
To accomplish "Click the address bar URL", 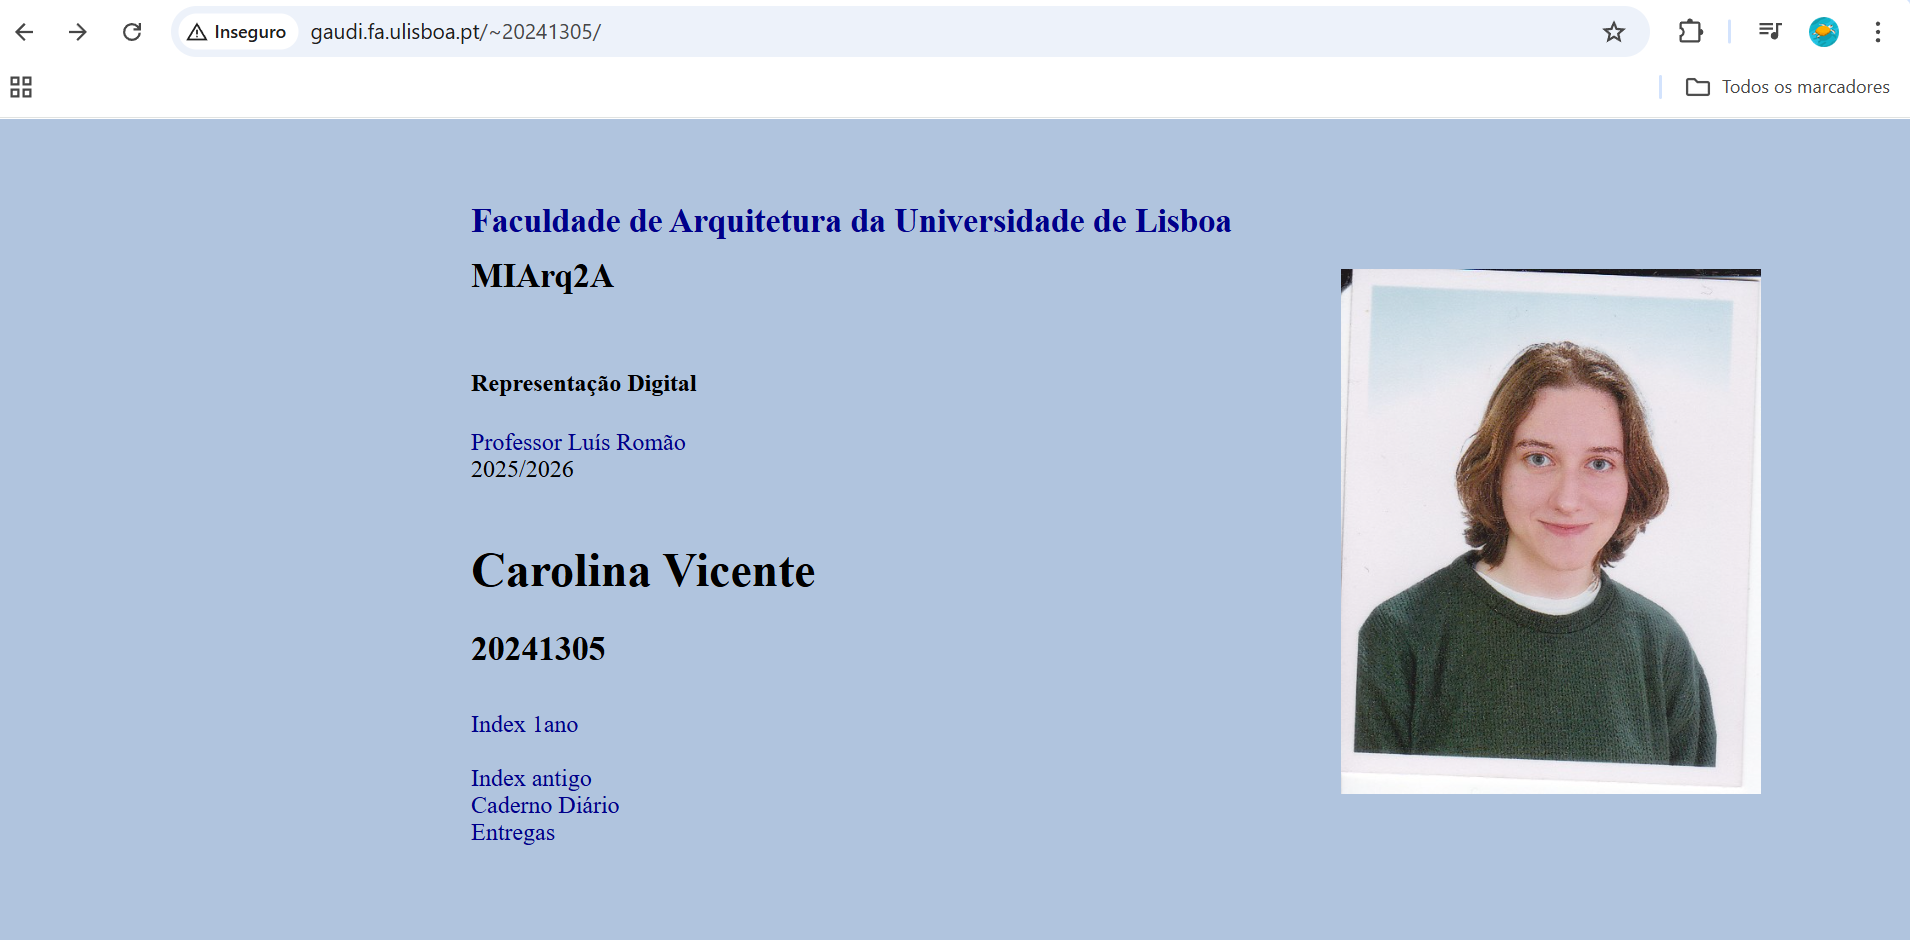I will pos(455,32).
